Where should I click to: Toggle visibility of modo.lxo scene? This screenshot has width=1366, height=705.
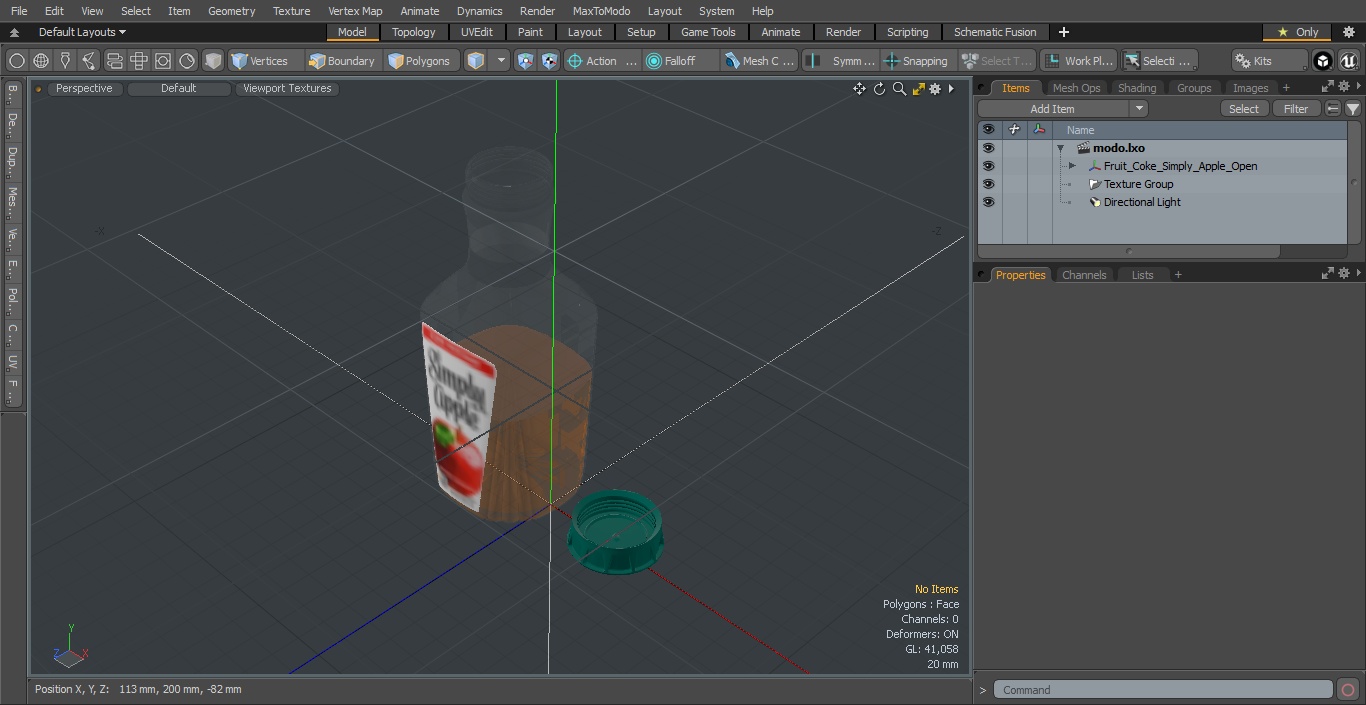988,148
